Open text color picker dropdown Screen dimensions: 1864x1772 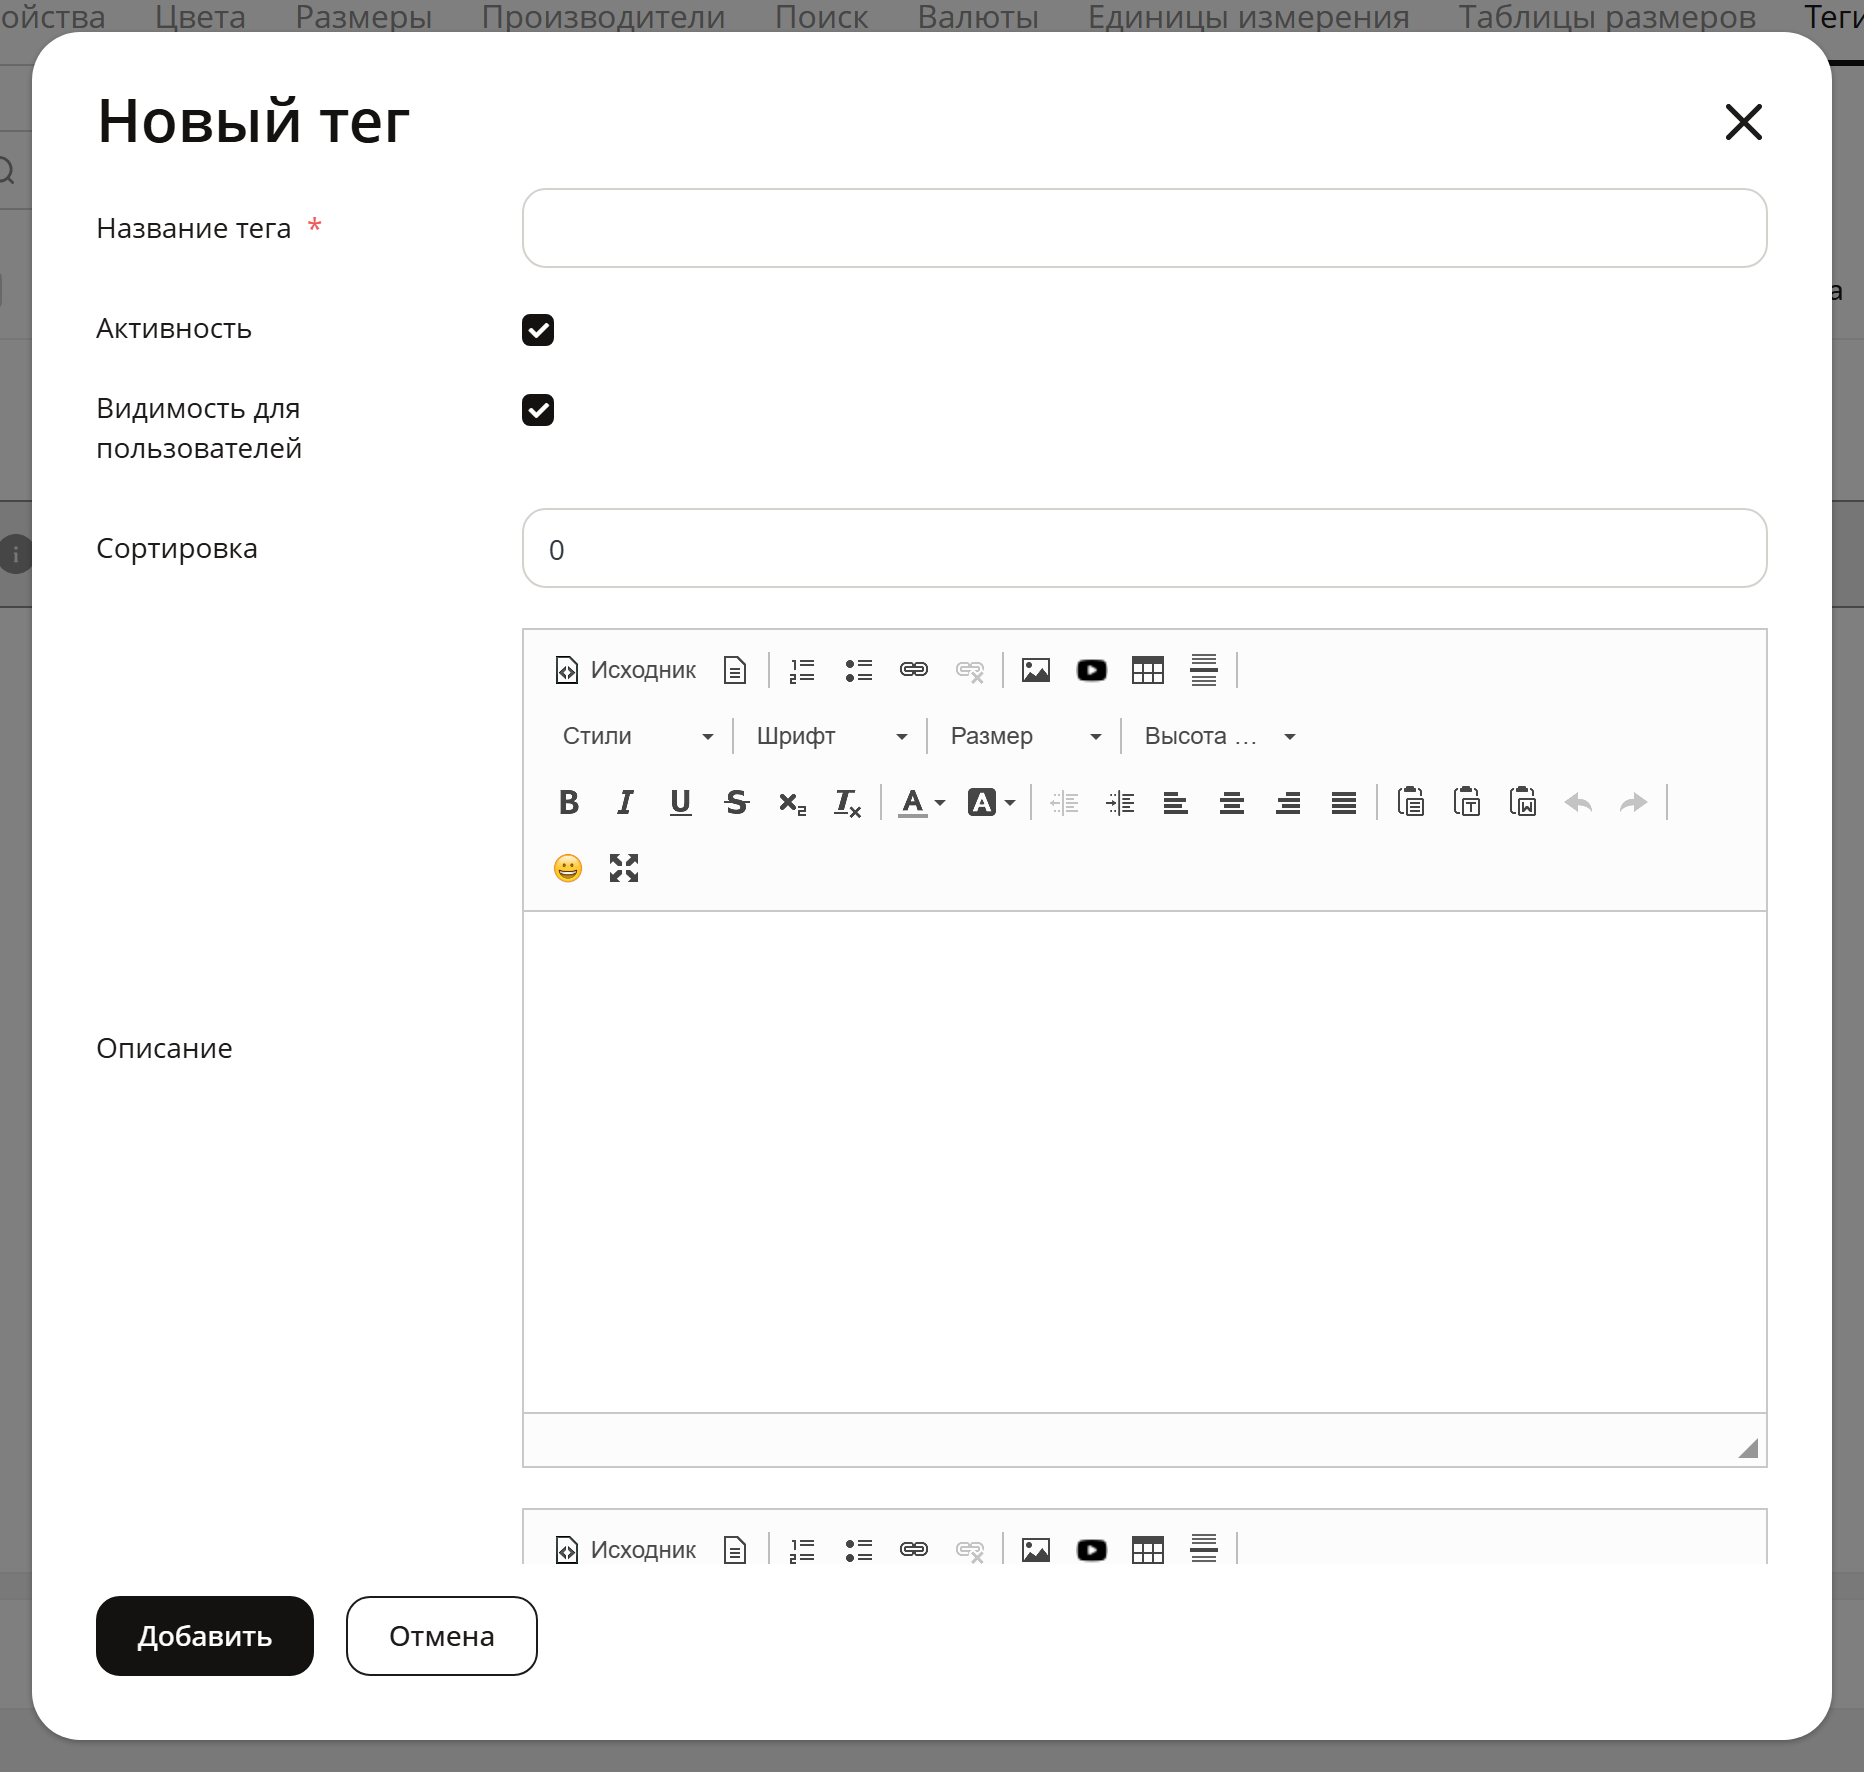click(x=922, y=802)
